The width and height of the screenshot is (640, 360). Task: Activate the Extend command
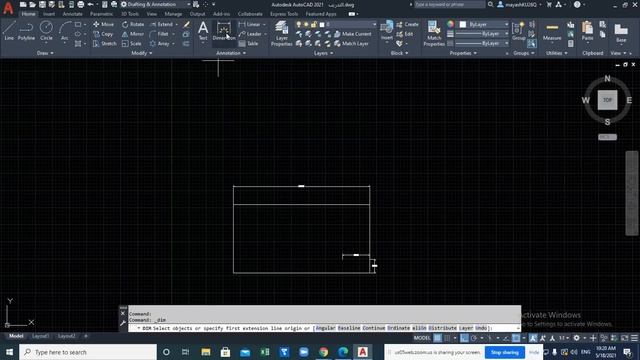[x=161, y=24]
